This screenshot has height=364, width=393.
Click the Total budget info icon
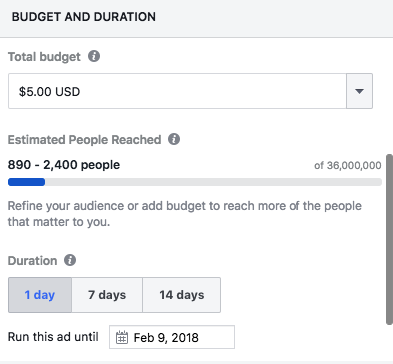(94, 56)
